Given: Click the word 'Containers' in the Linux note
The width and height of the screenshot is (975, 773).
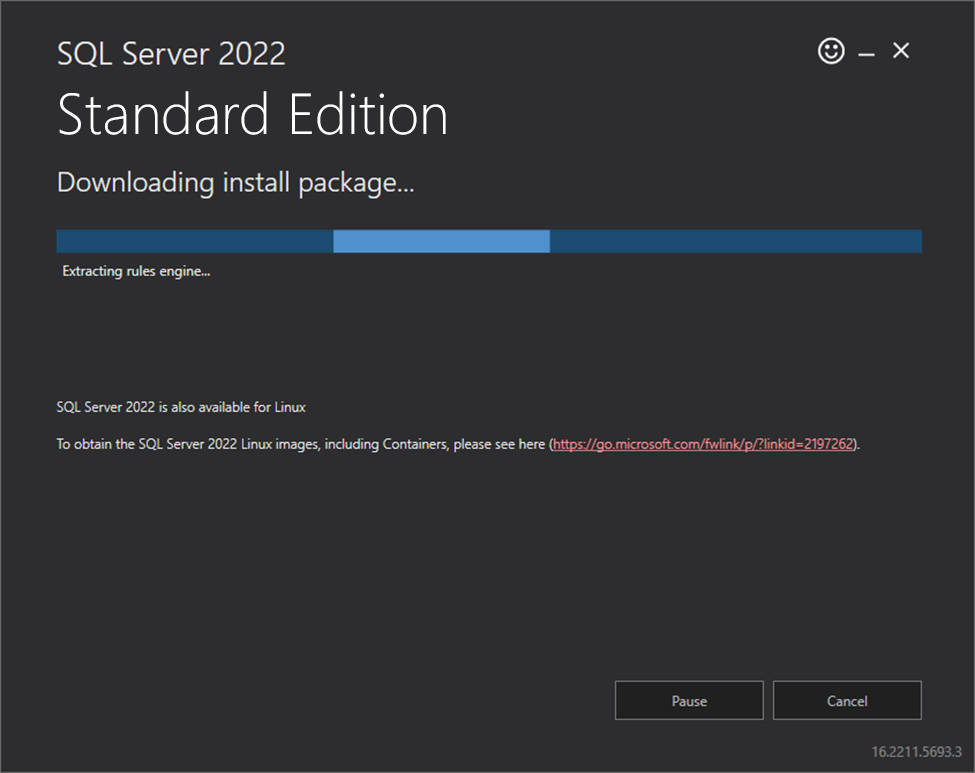Looking at the screenshot, I should [416, 444].
